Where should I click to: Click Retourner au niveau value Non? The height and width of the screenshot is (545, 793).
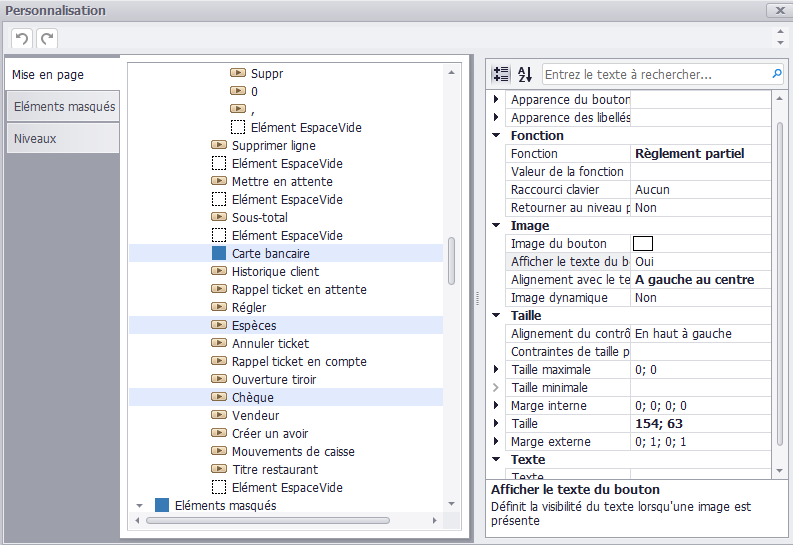click(646, 207)
